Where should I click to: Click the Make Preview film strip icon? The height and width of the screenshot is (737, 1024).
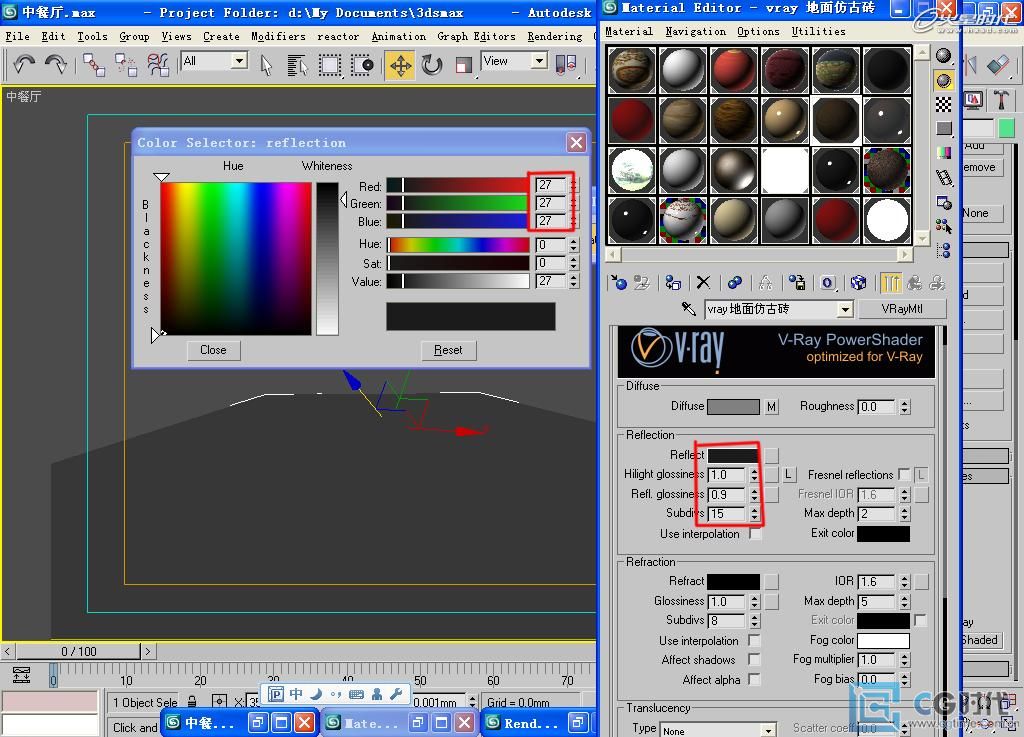pos(944,177)
